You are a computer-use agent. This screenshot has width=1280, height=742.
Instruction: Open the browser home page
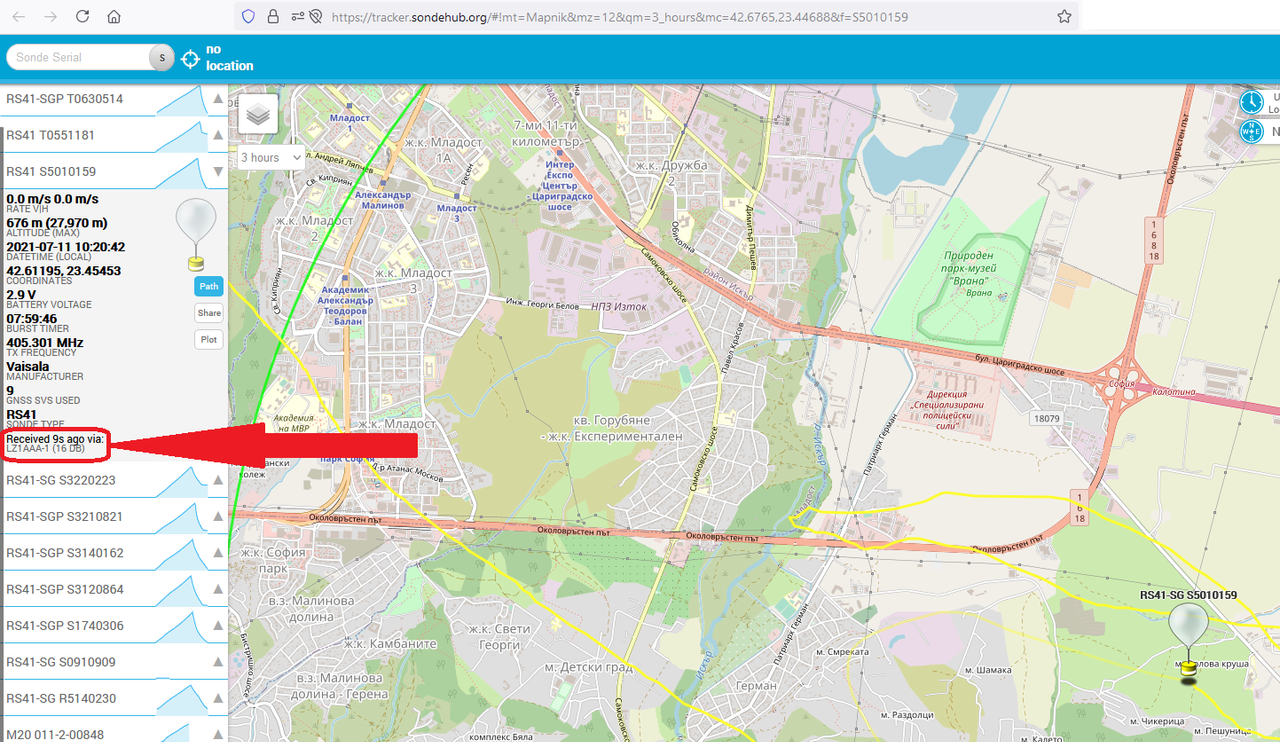(114, 17)
